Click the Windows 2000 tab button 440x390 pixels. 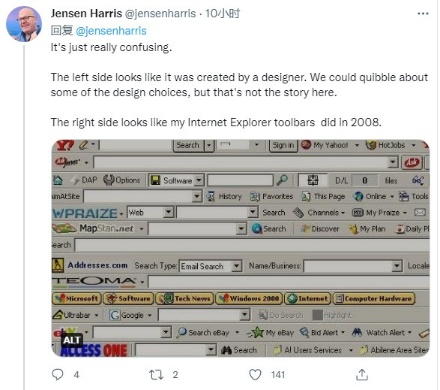pyautogui.click(x=249, y=298)
